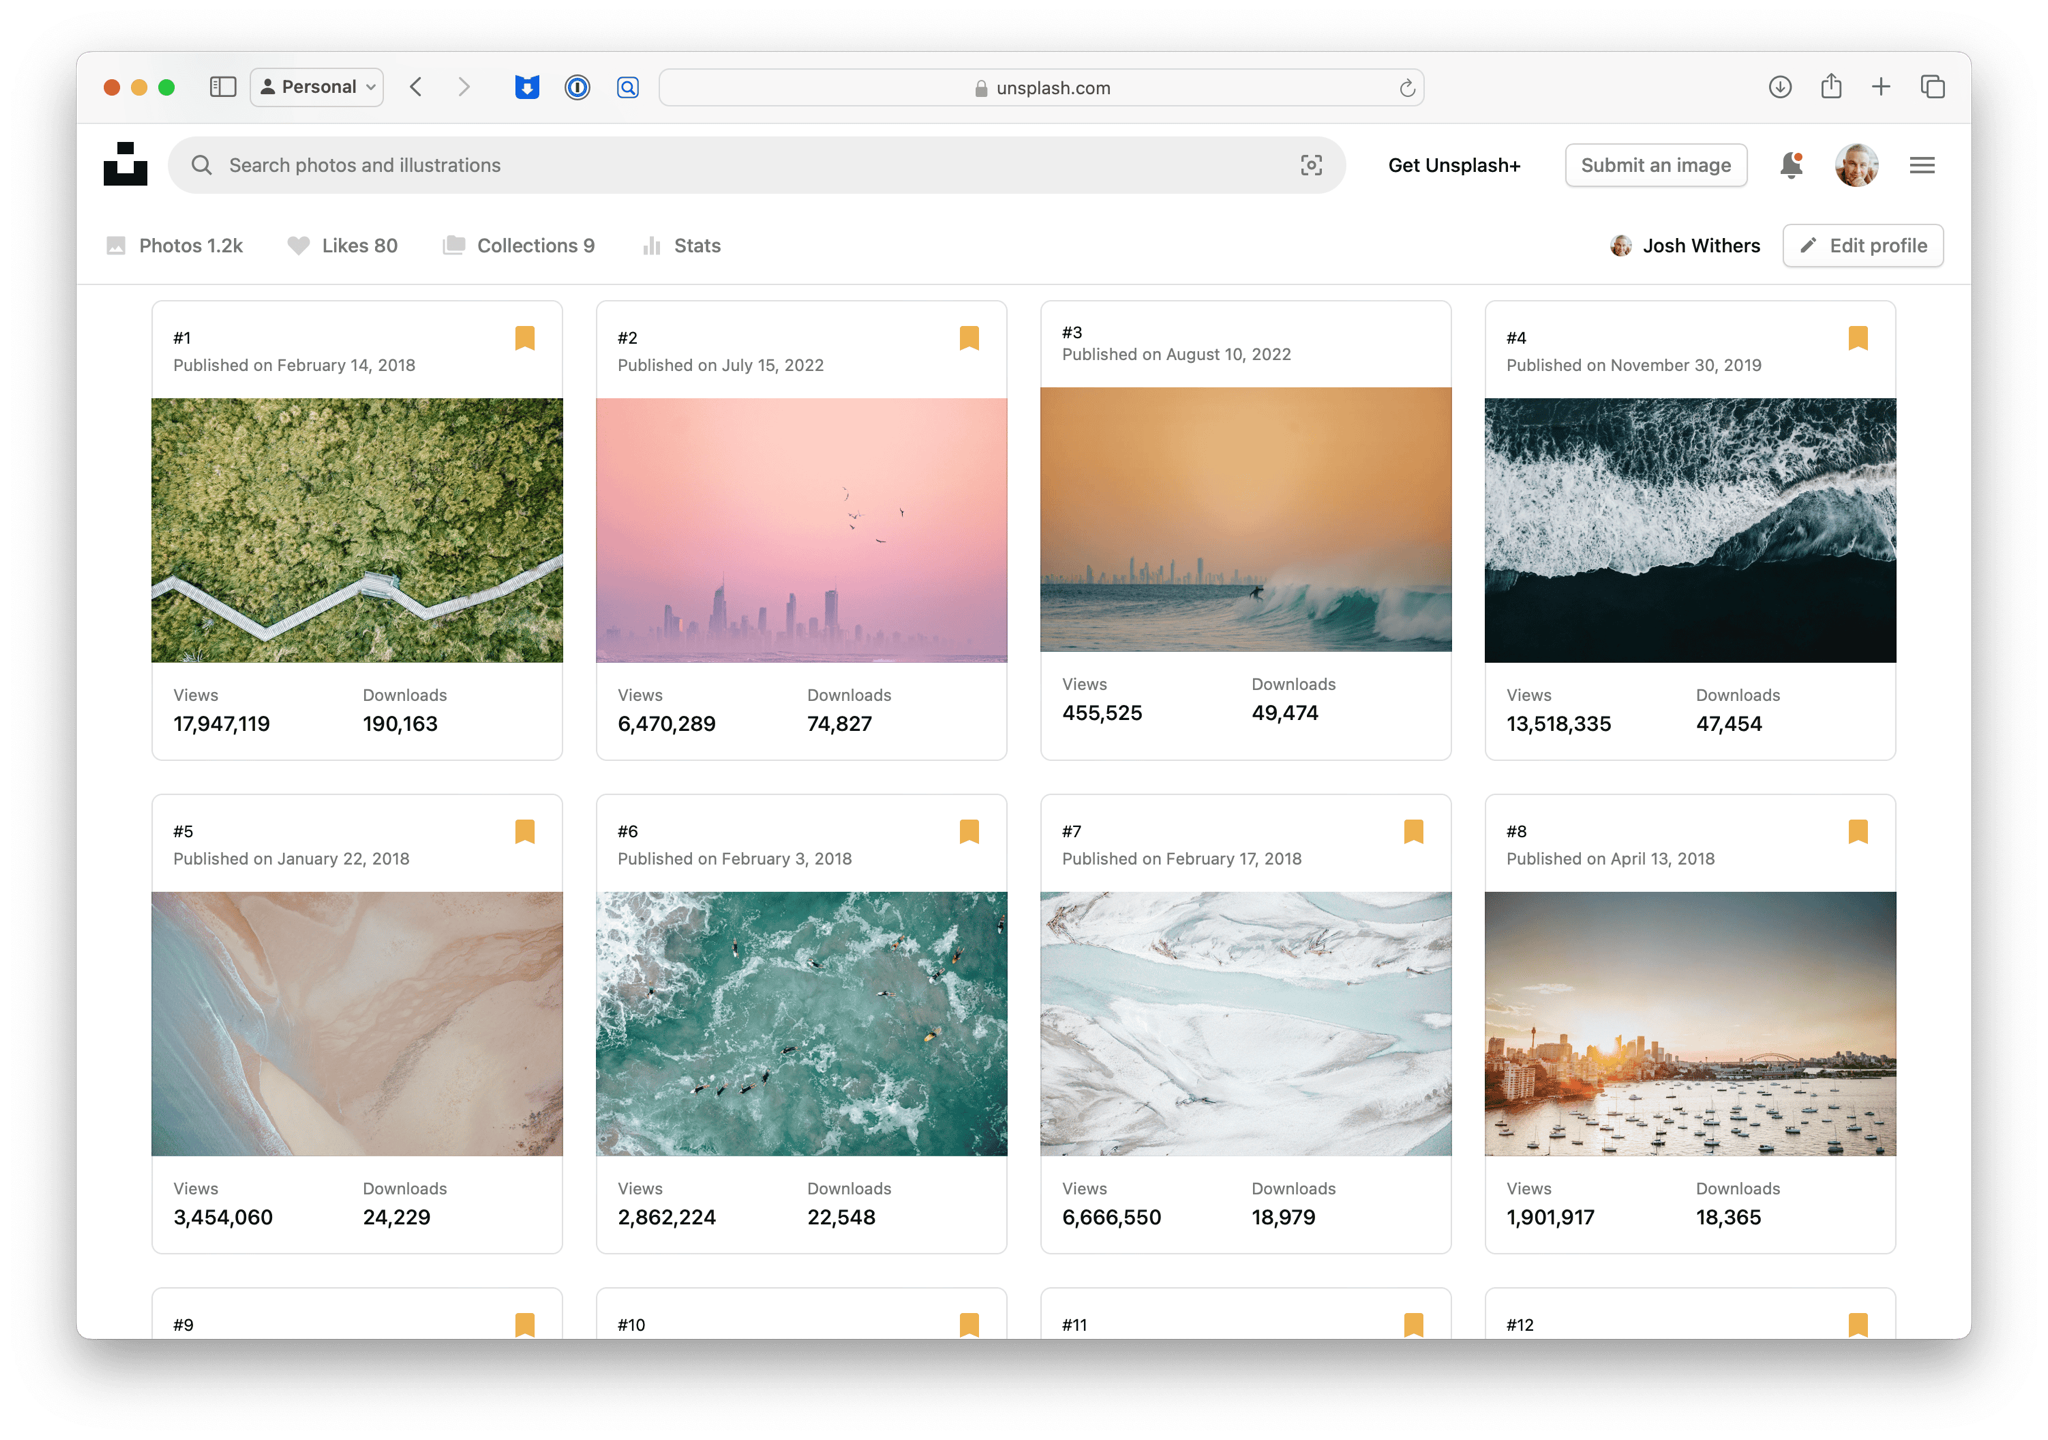Click the visual search camera icon

click(x=1311, y=165)
